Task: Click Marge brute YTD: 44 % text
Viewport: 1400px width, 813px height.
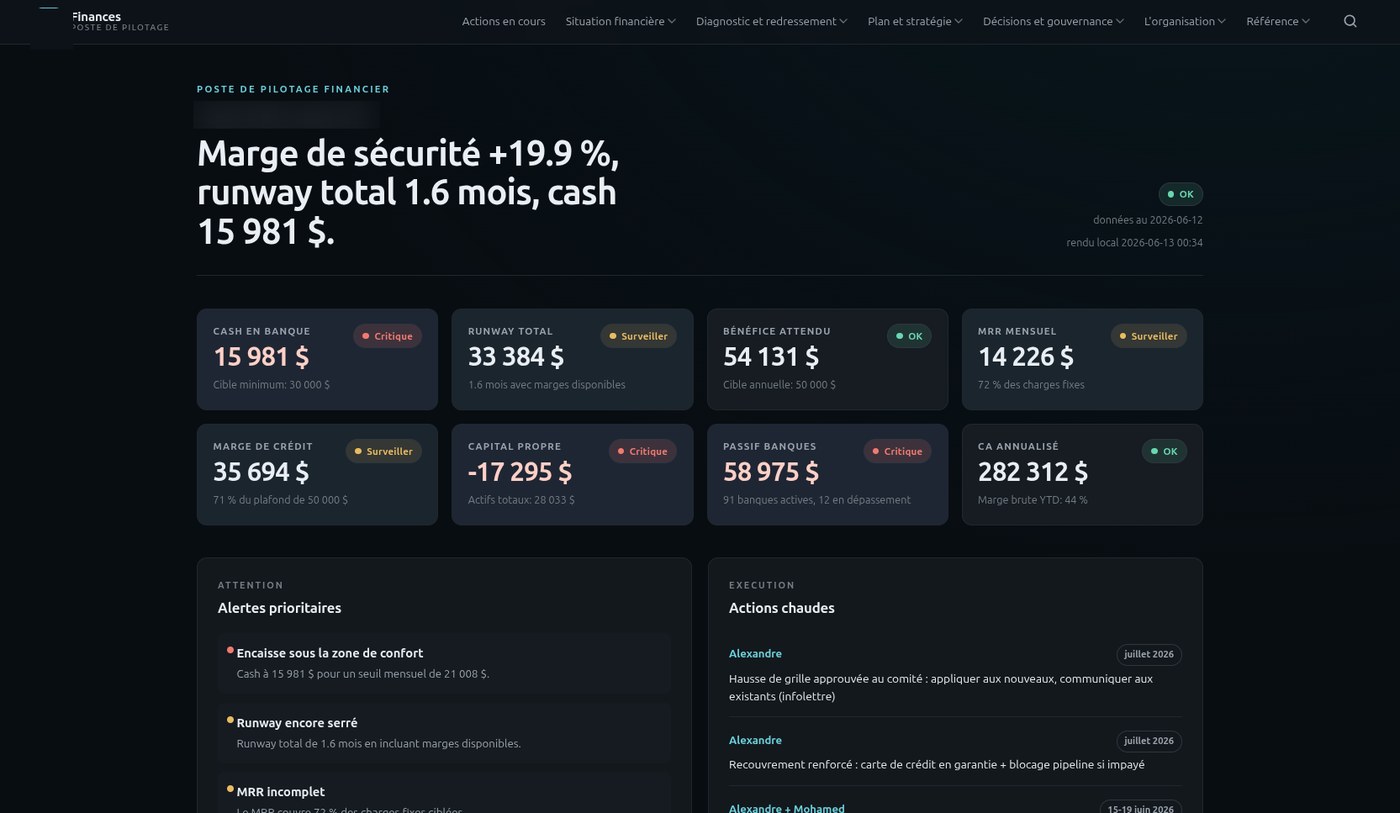Action: (x=1032, y=500)
